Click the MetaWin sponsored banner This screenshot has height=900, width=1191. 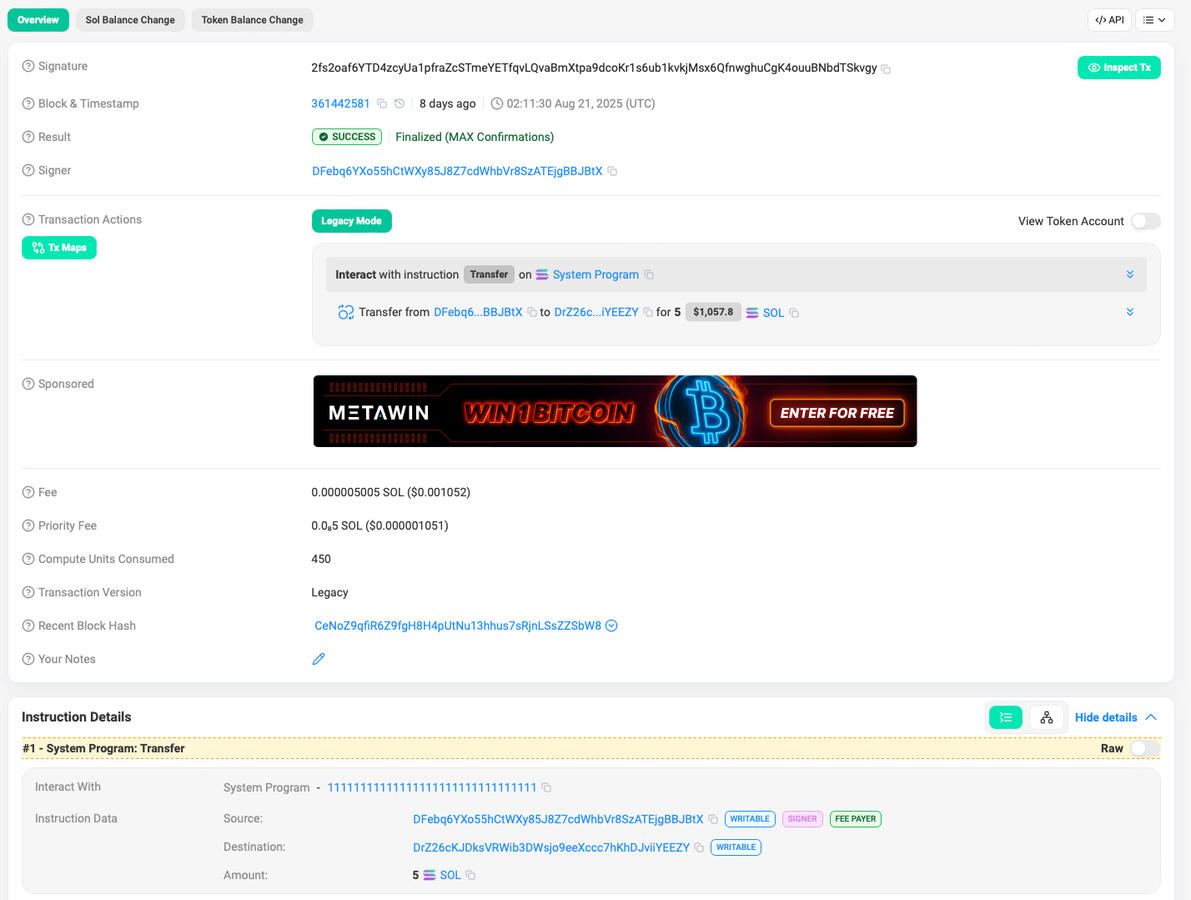tap(614, 411)
